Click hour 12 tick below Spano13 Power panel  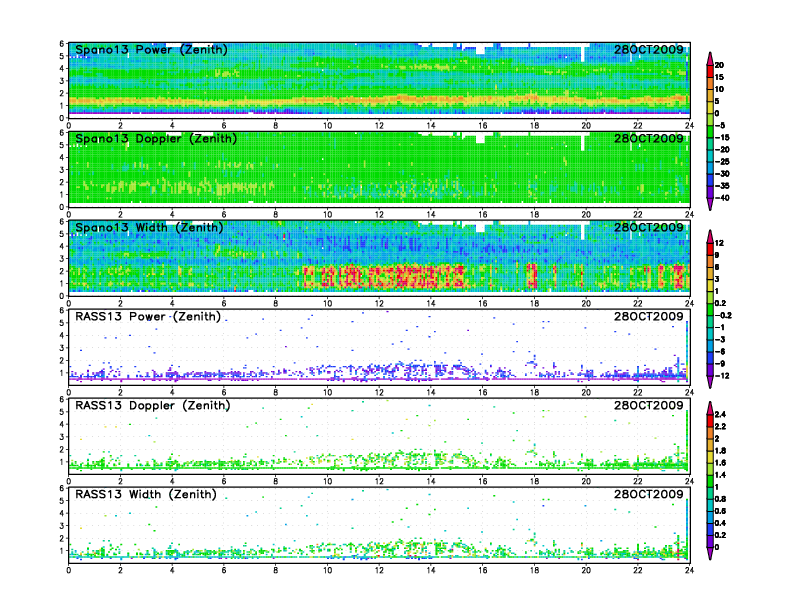tap(379, 125)
